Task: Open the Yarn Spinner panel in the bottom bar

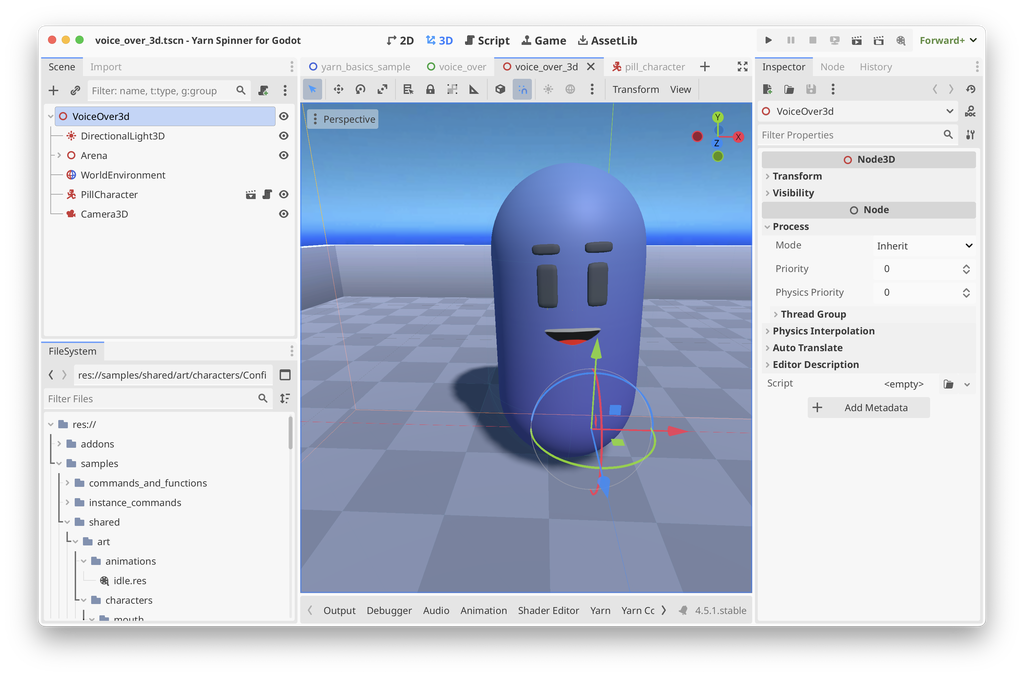Action: pos(600,609)
